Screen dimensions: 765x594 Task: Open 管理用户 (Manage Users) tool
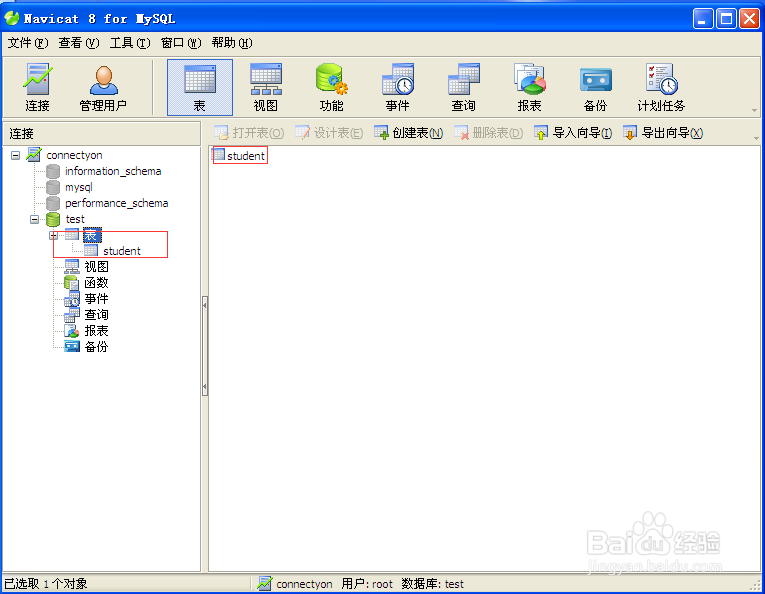tap(103, 88)
